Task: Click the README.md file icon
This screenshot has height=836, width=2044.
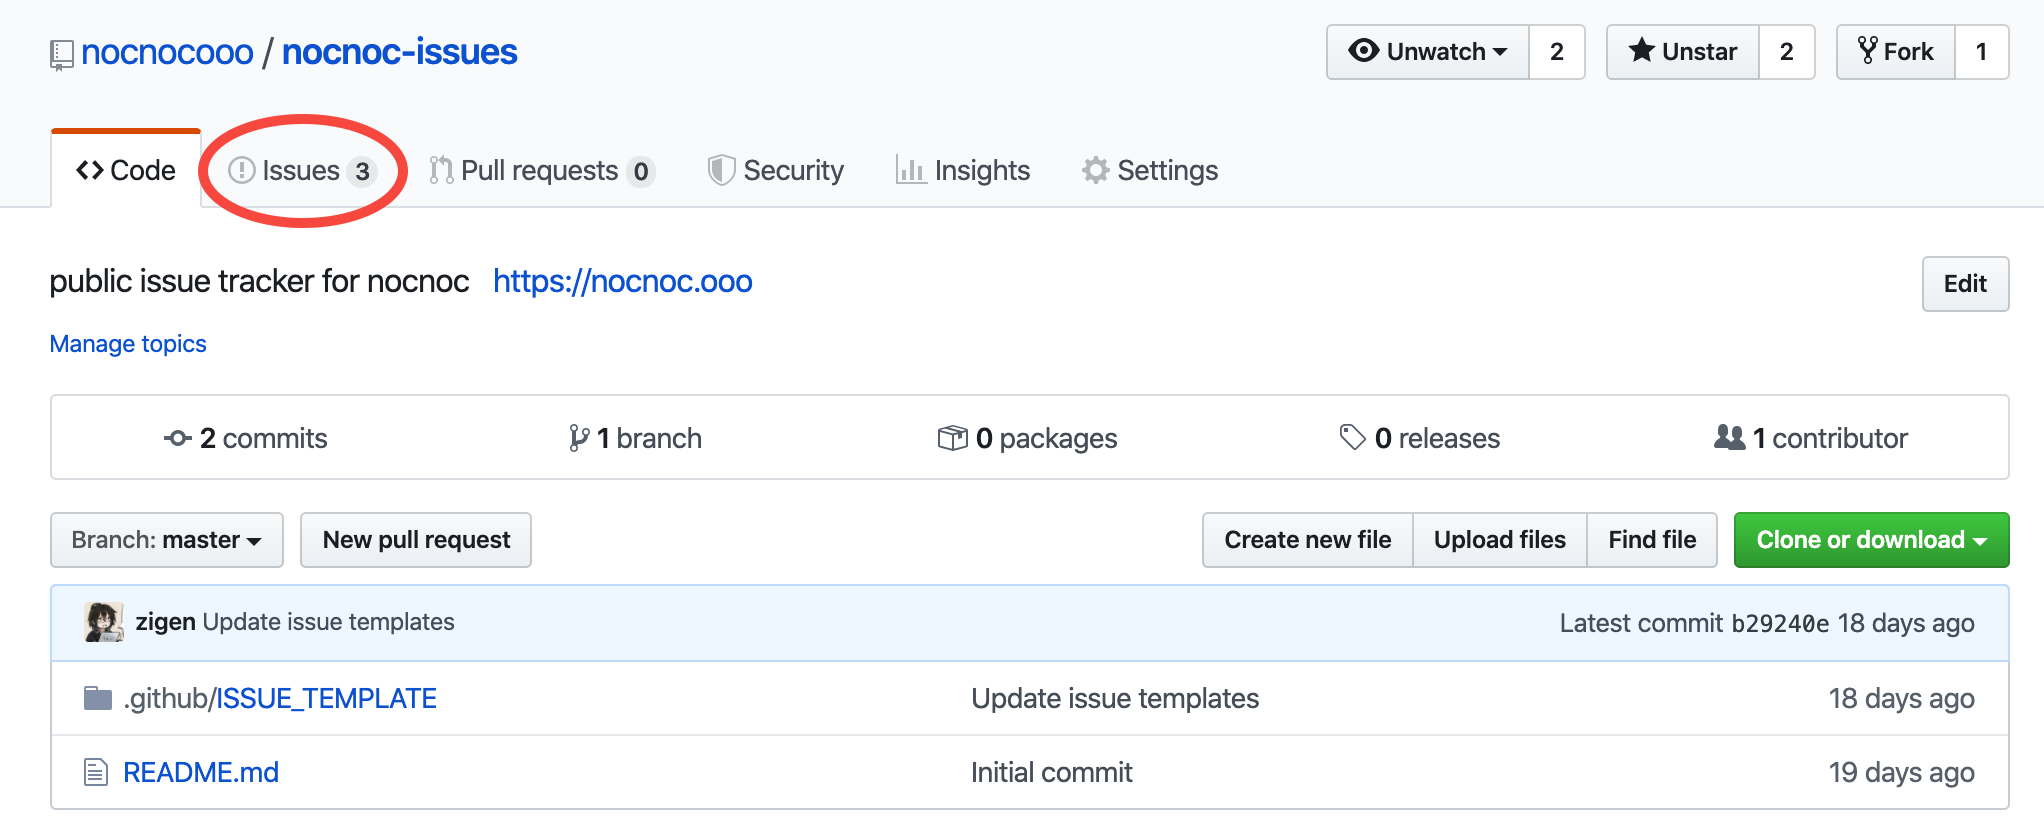Action: (x=96, y=772)
